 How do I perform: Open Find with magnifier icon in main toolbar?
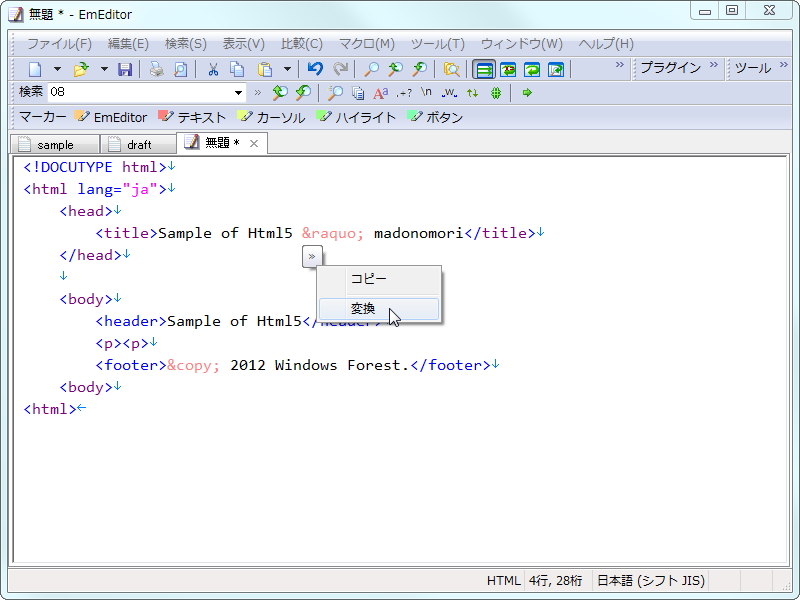[x=371, y=69]
